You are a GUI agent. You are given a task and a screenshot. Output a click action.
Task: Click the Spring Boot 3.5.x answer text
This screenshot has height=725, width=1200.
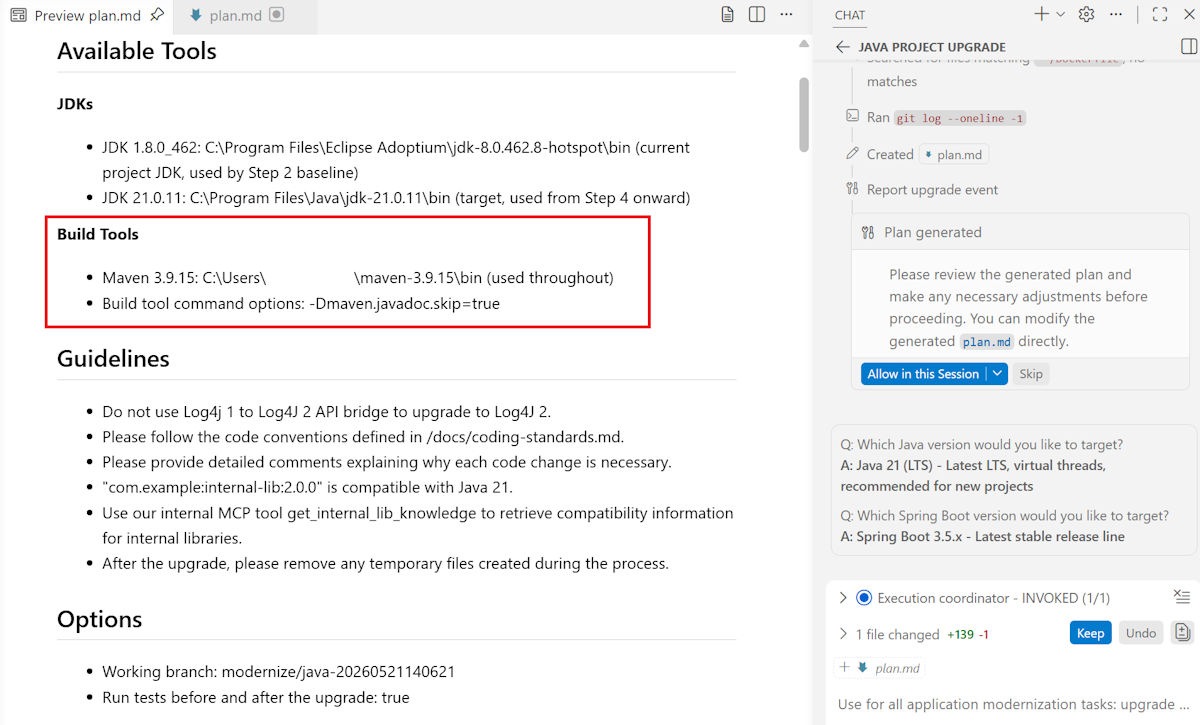(983, 537)
